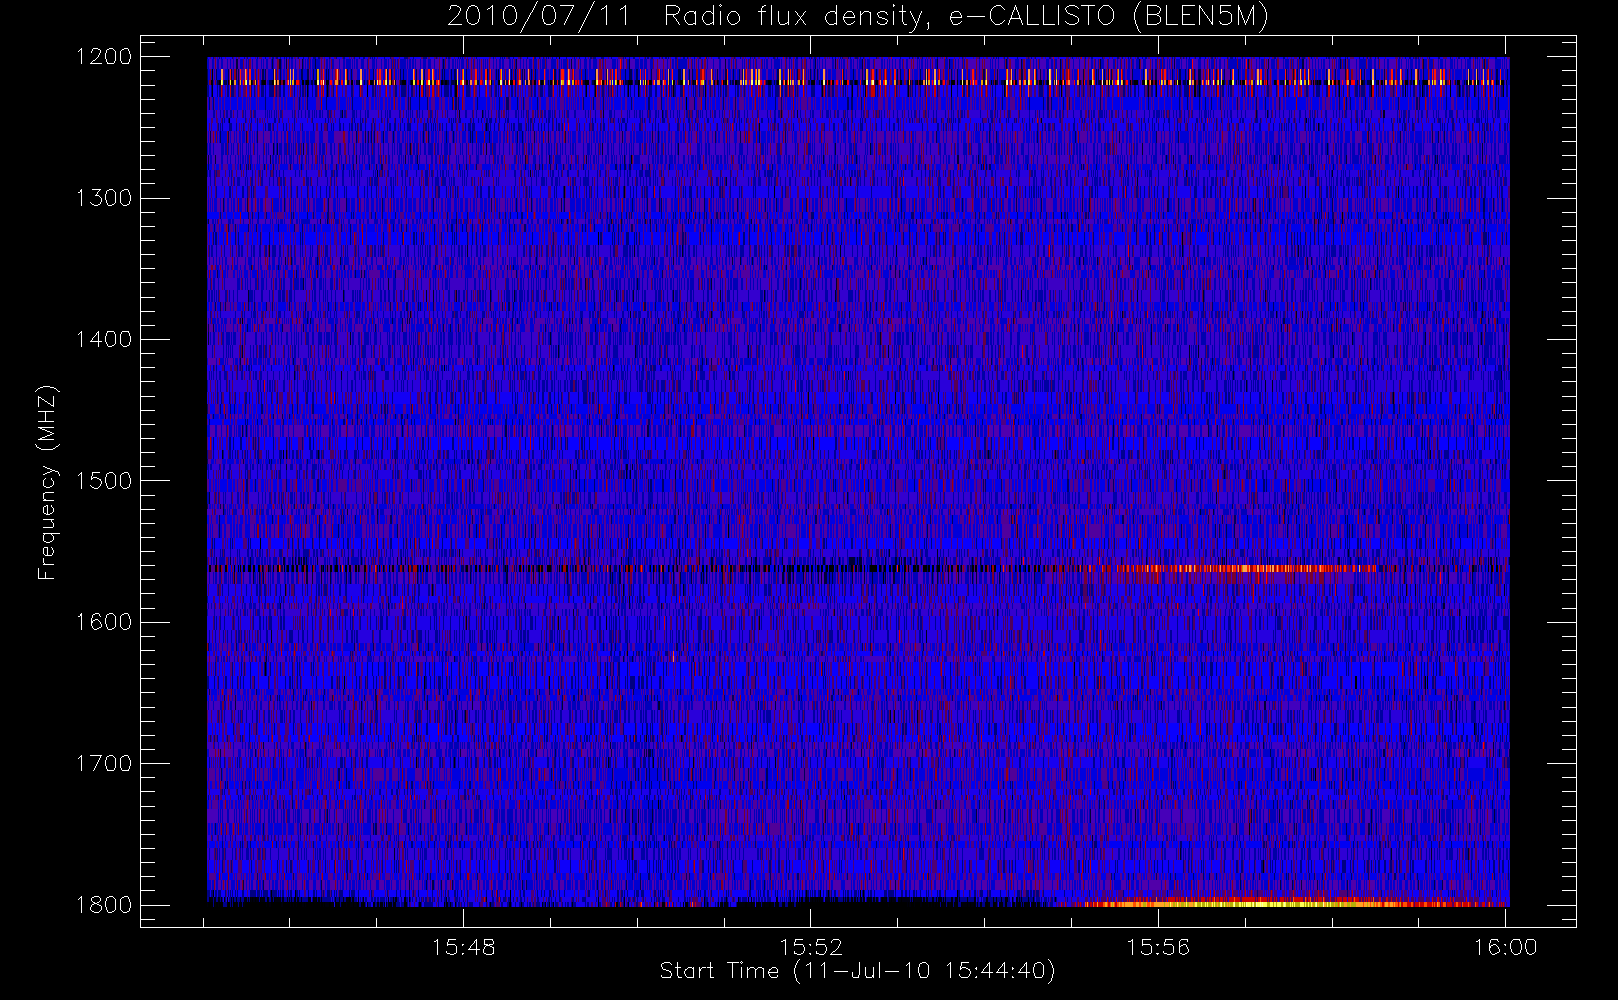This screenshot has width=1618, height=1000.
Task: Click the 1600 frequency tick label
Action: pos(104,622)
